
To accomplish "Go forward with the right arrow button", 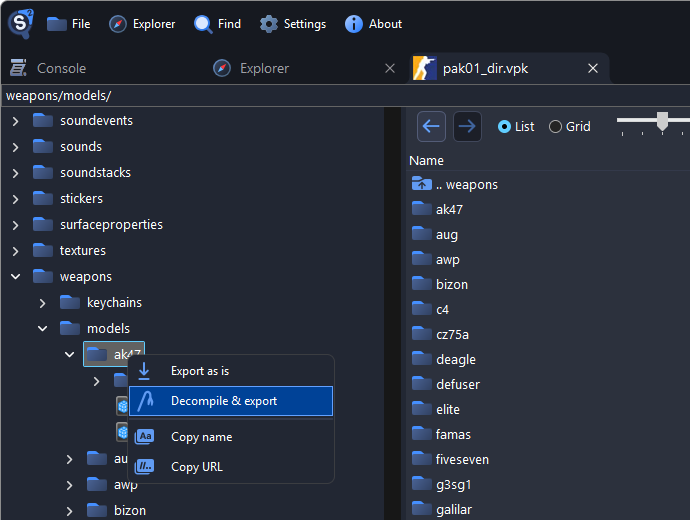I will pos(467,127).
